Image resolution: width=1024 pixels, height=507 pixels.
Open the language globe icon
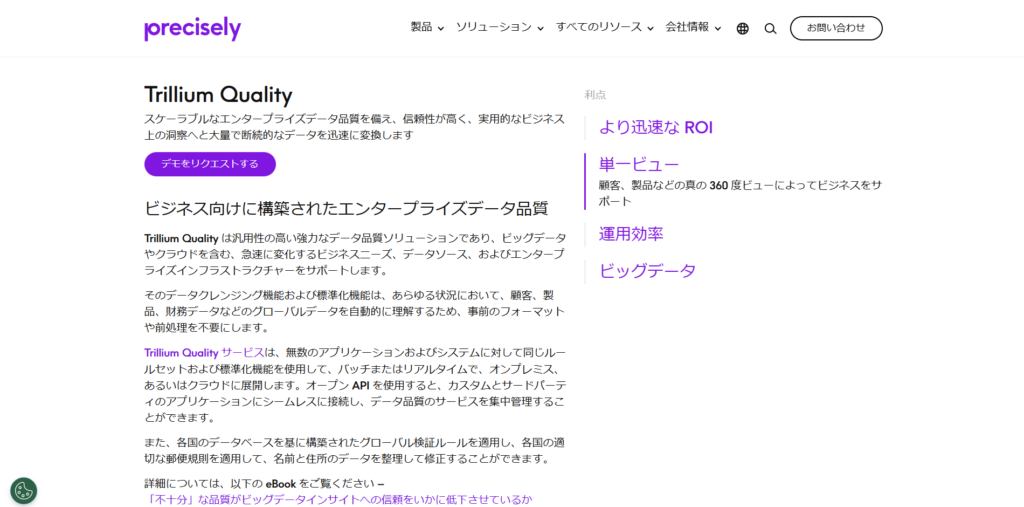click(x=743, y=29)
